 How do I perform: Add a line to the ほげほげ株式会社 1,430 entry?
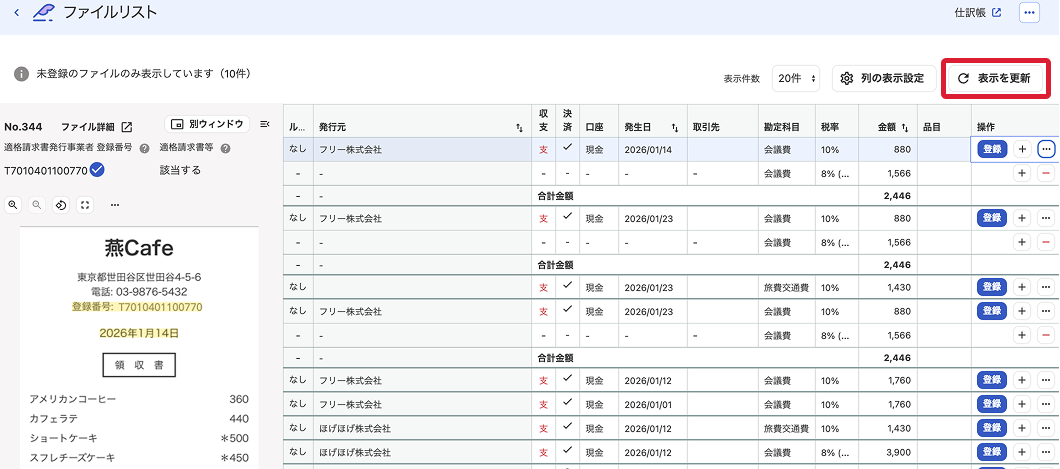pos(1021,428)
